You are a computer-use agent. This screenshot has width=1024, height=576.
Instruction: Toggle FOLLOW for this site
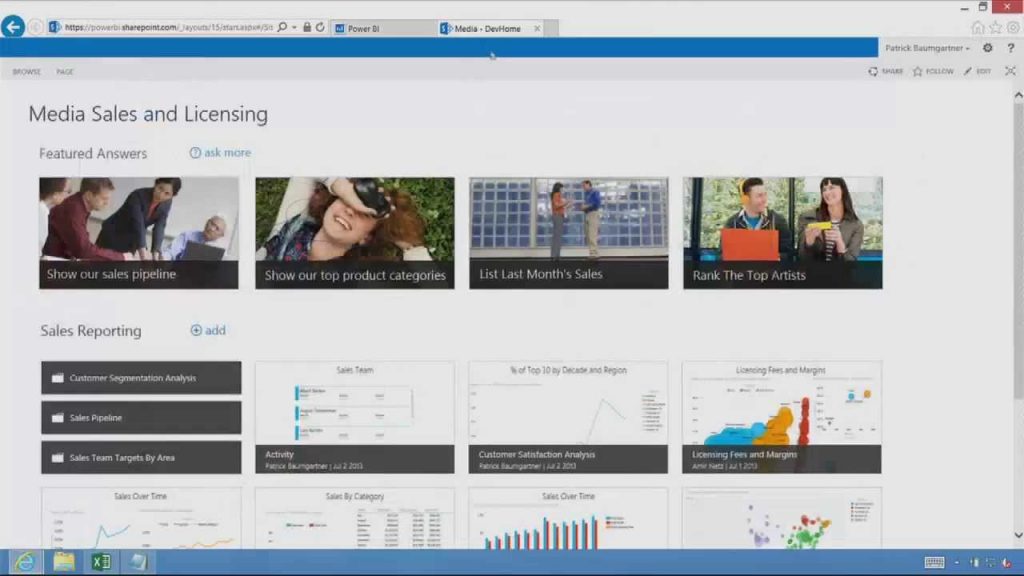(916, 71)
